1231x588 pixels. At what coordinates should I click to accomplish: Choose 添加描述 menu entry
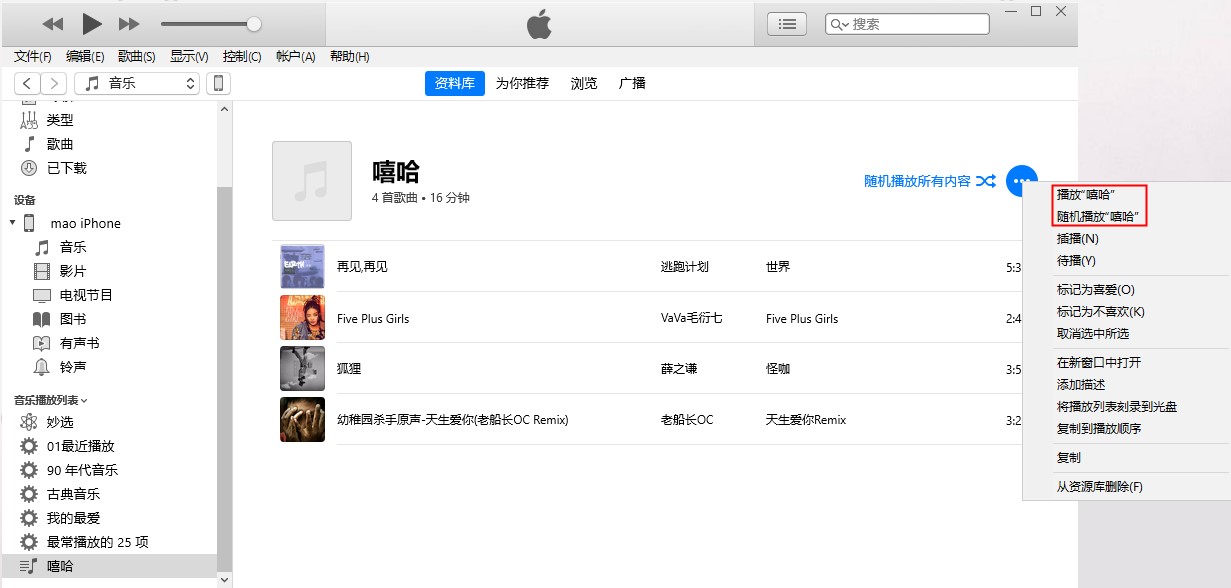coord(1081,385)
